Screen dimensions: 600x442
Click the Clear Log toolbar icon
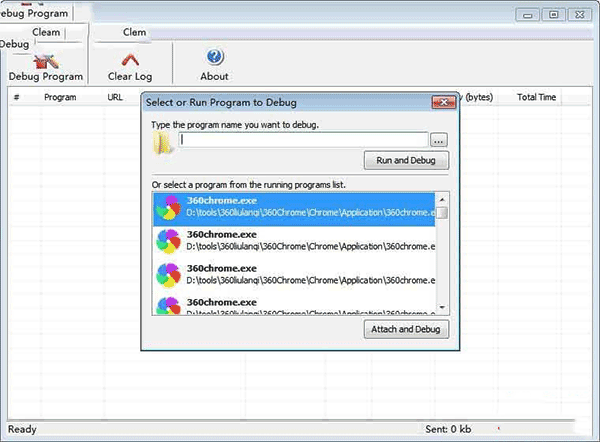coord(130,60)
